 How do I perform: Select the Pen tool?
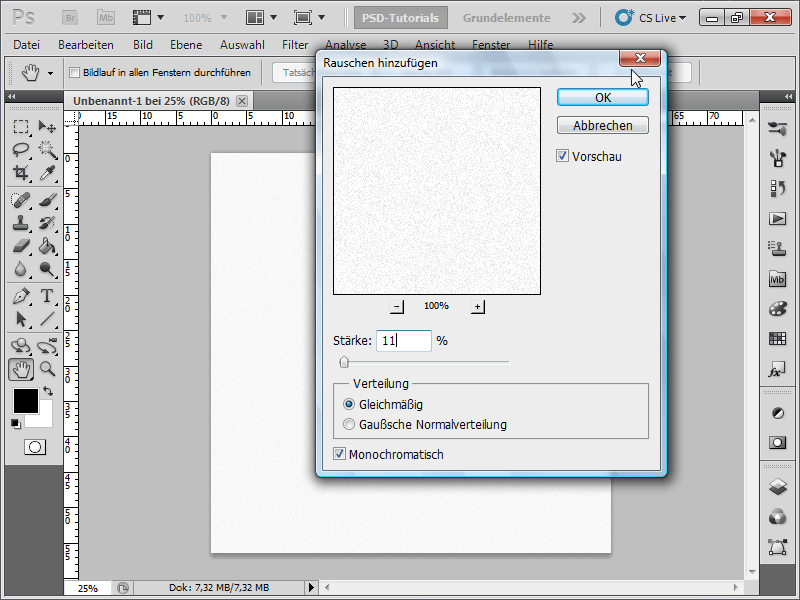pos(21,296)
